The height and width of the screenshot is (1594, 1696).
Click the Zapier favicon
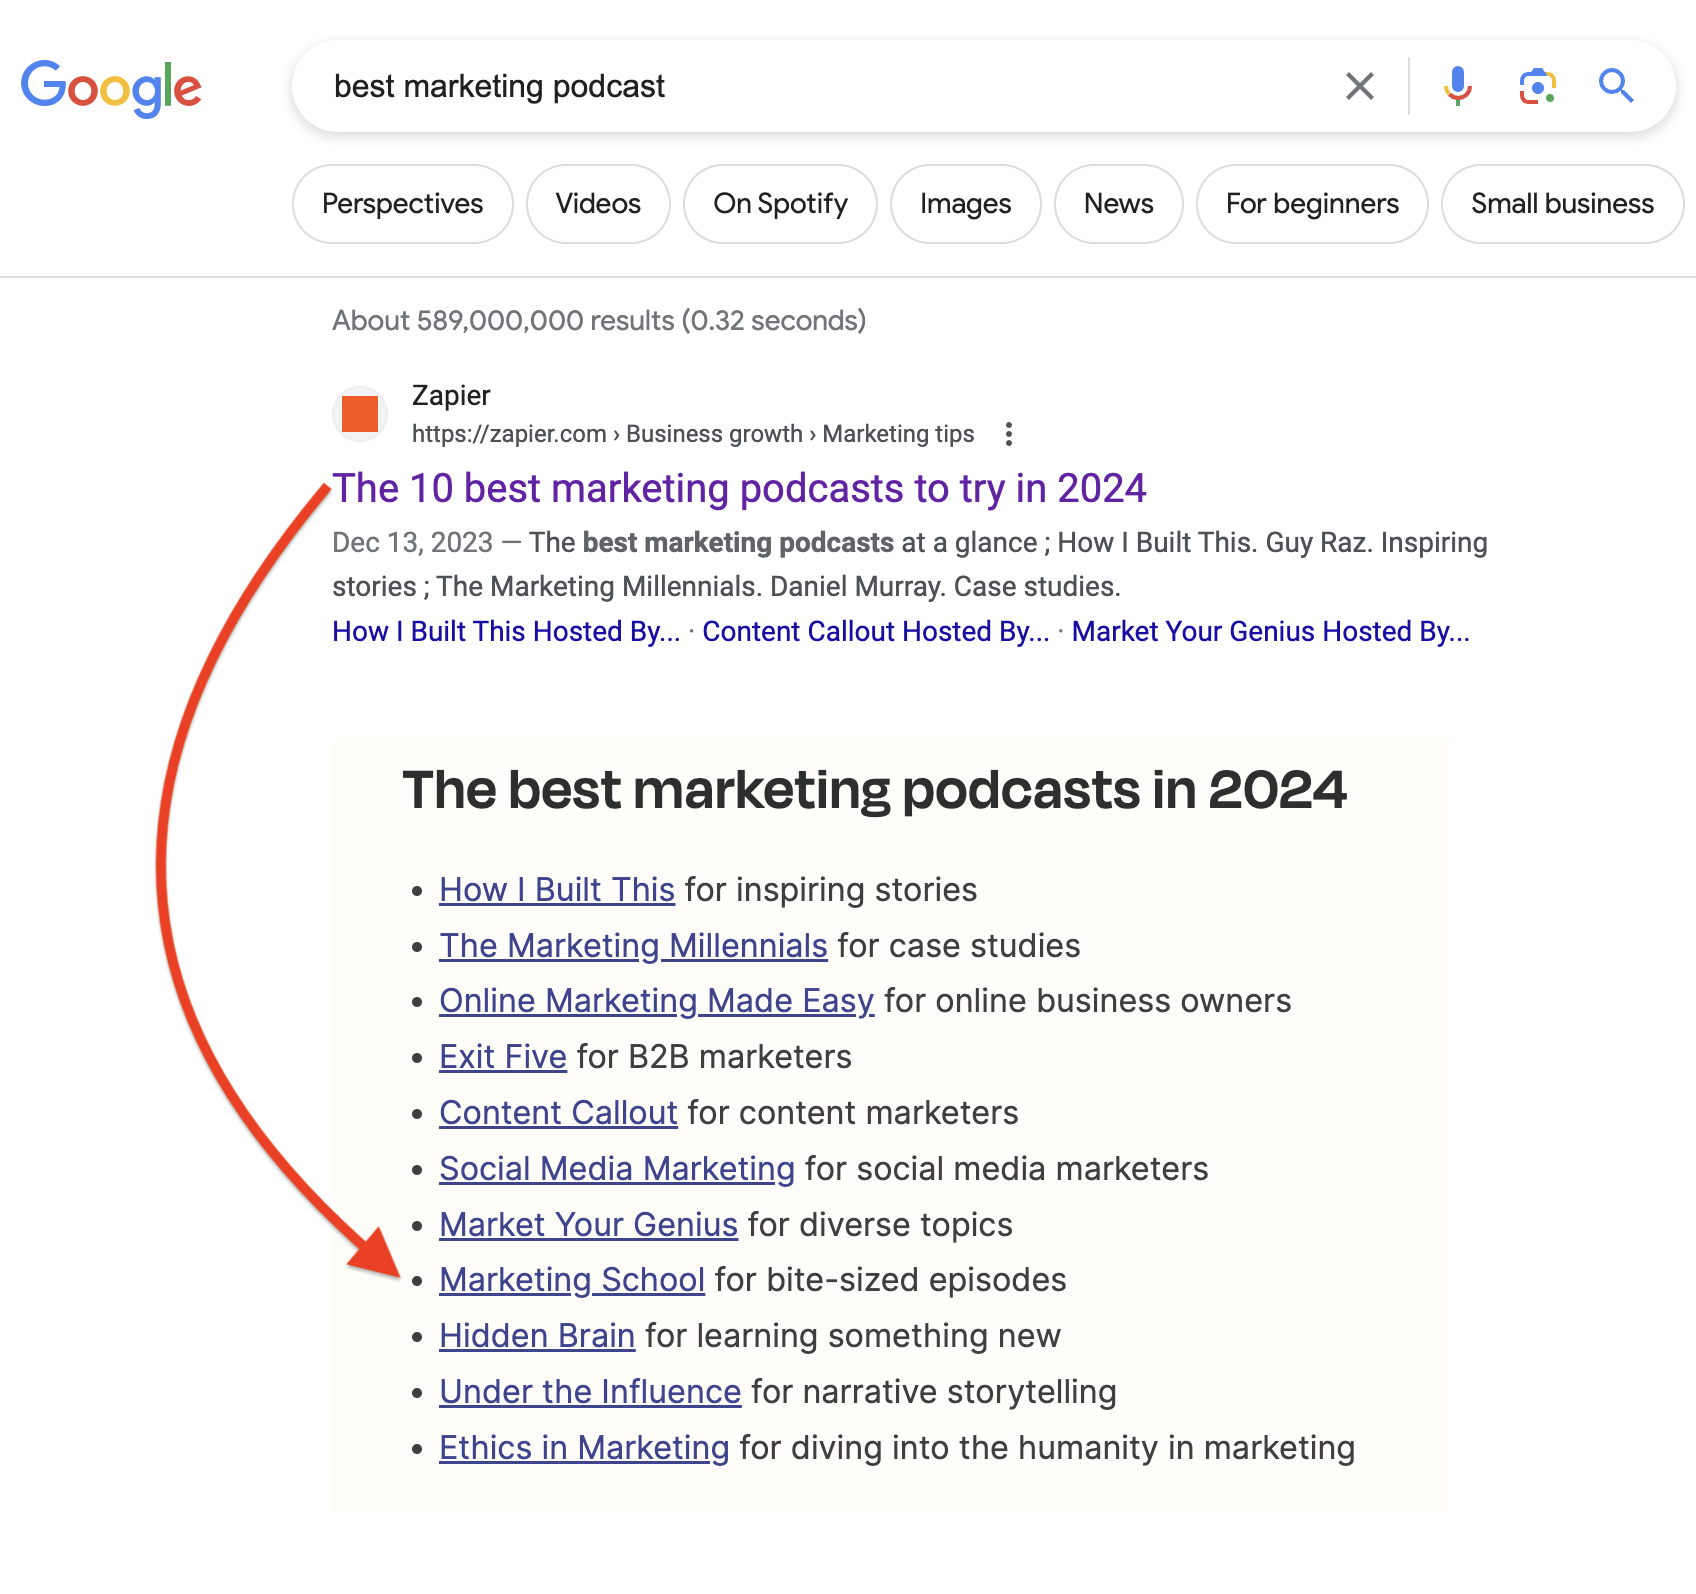pos(360,414)
